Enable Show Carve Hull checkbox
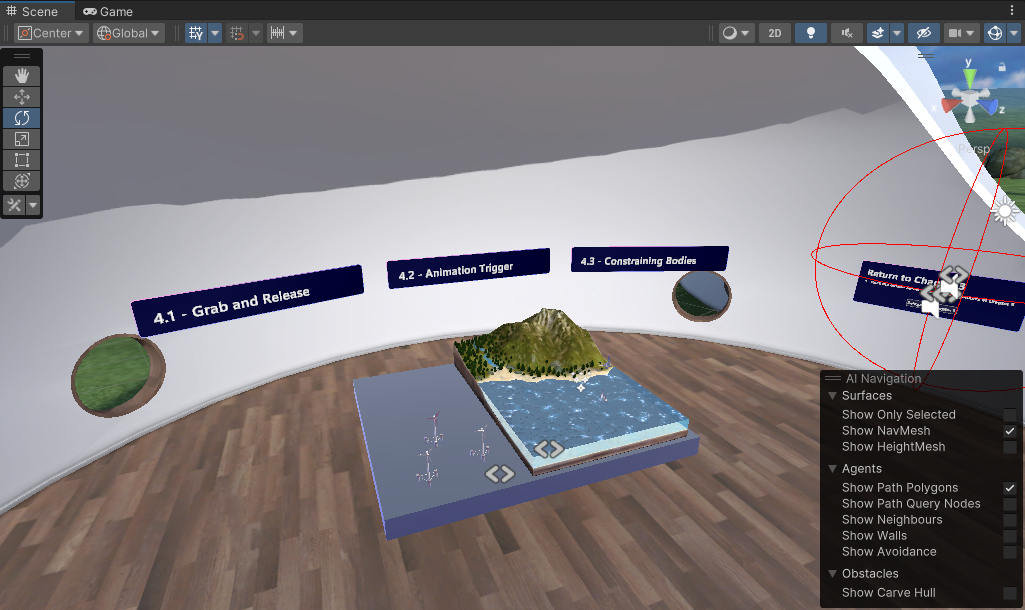Image resolution: width=1025 pixels, height=610 pixels. pos(1009,592)
